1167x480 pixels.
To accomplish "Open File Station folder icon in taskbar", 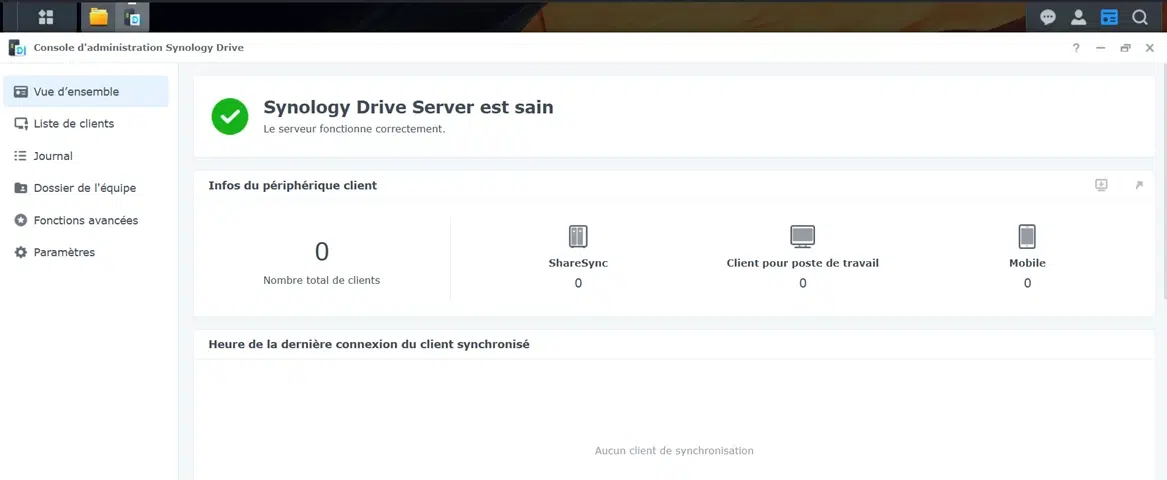I will click(x=98, y=16).
